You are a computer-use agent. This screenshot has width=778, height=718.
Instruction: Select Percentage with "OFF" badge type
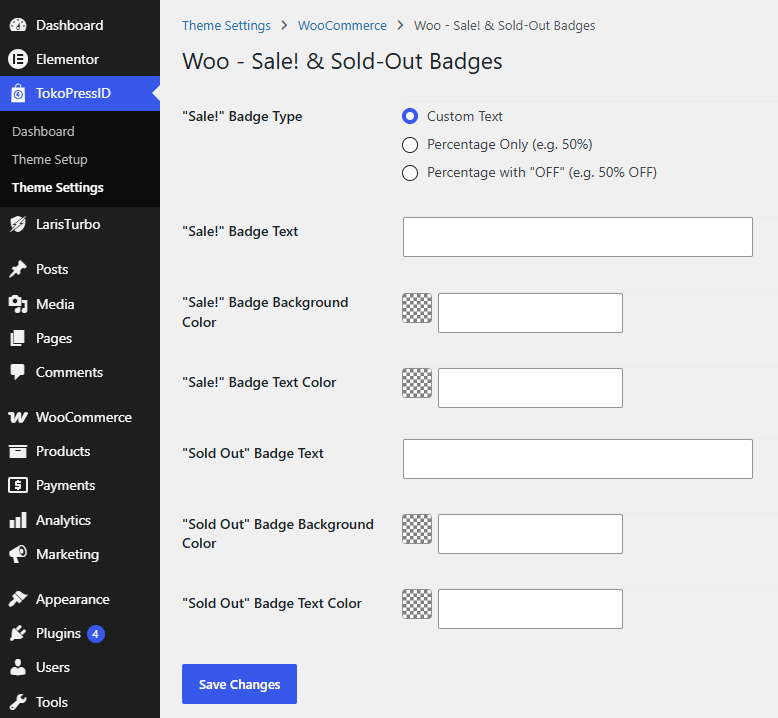pyautogui.click(x=410, y=173)
